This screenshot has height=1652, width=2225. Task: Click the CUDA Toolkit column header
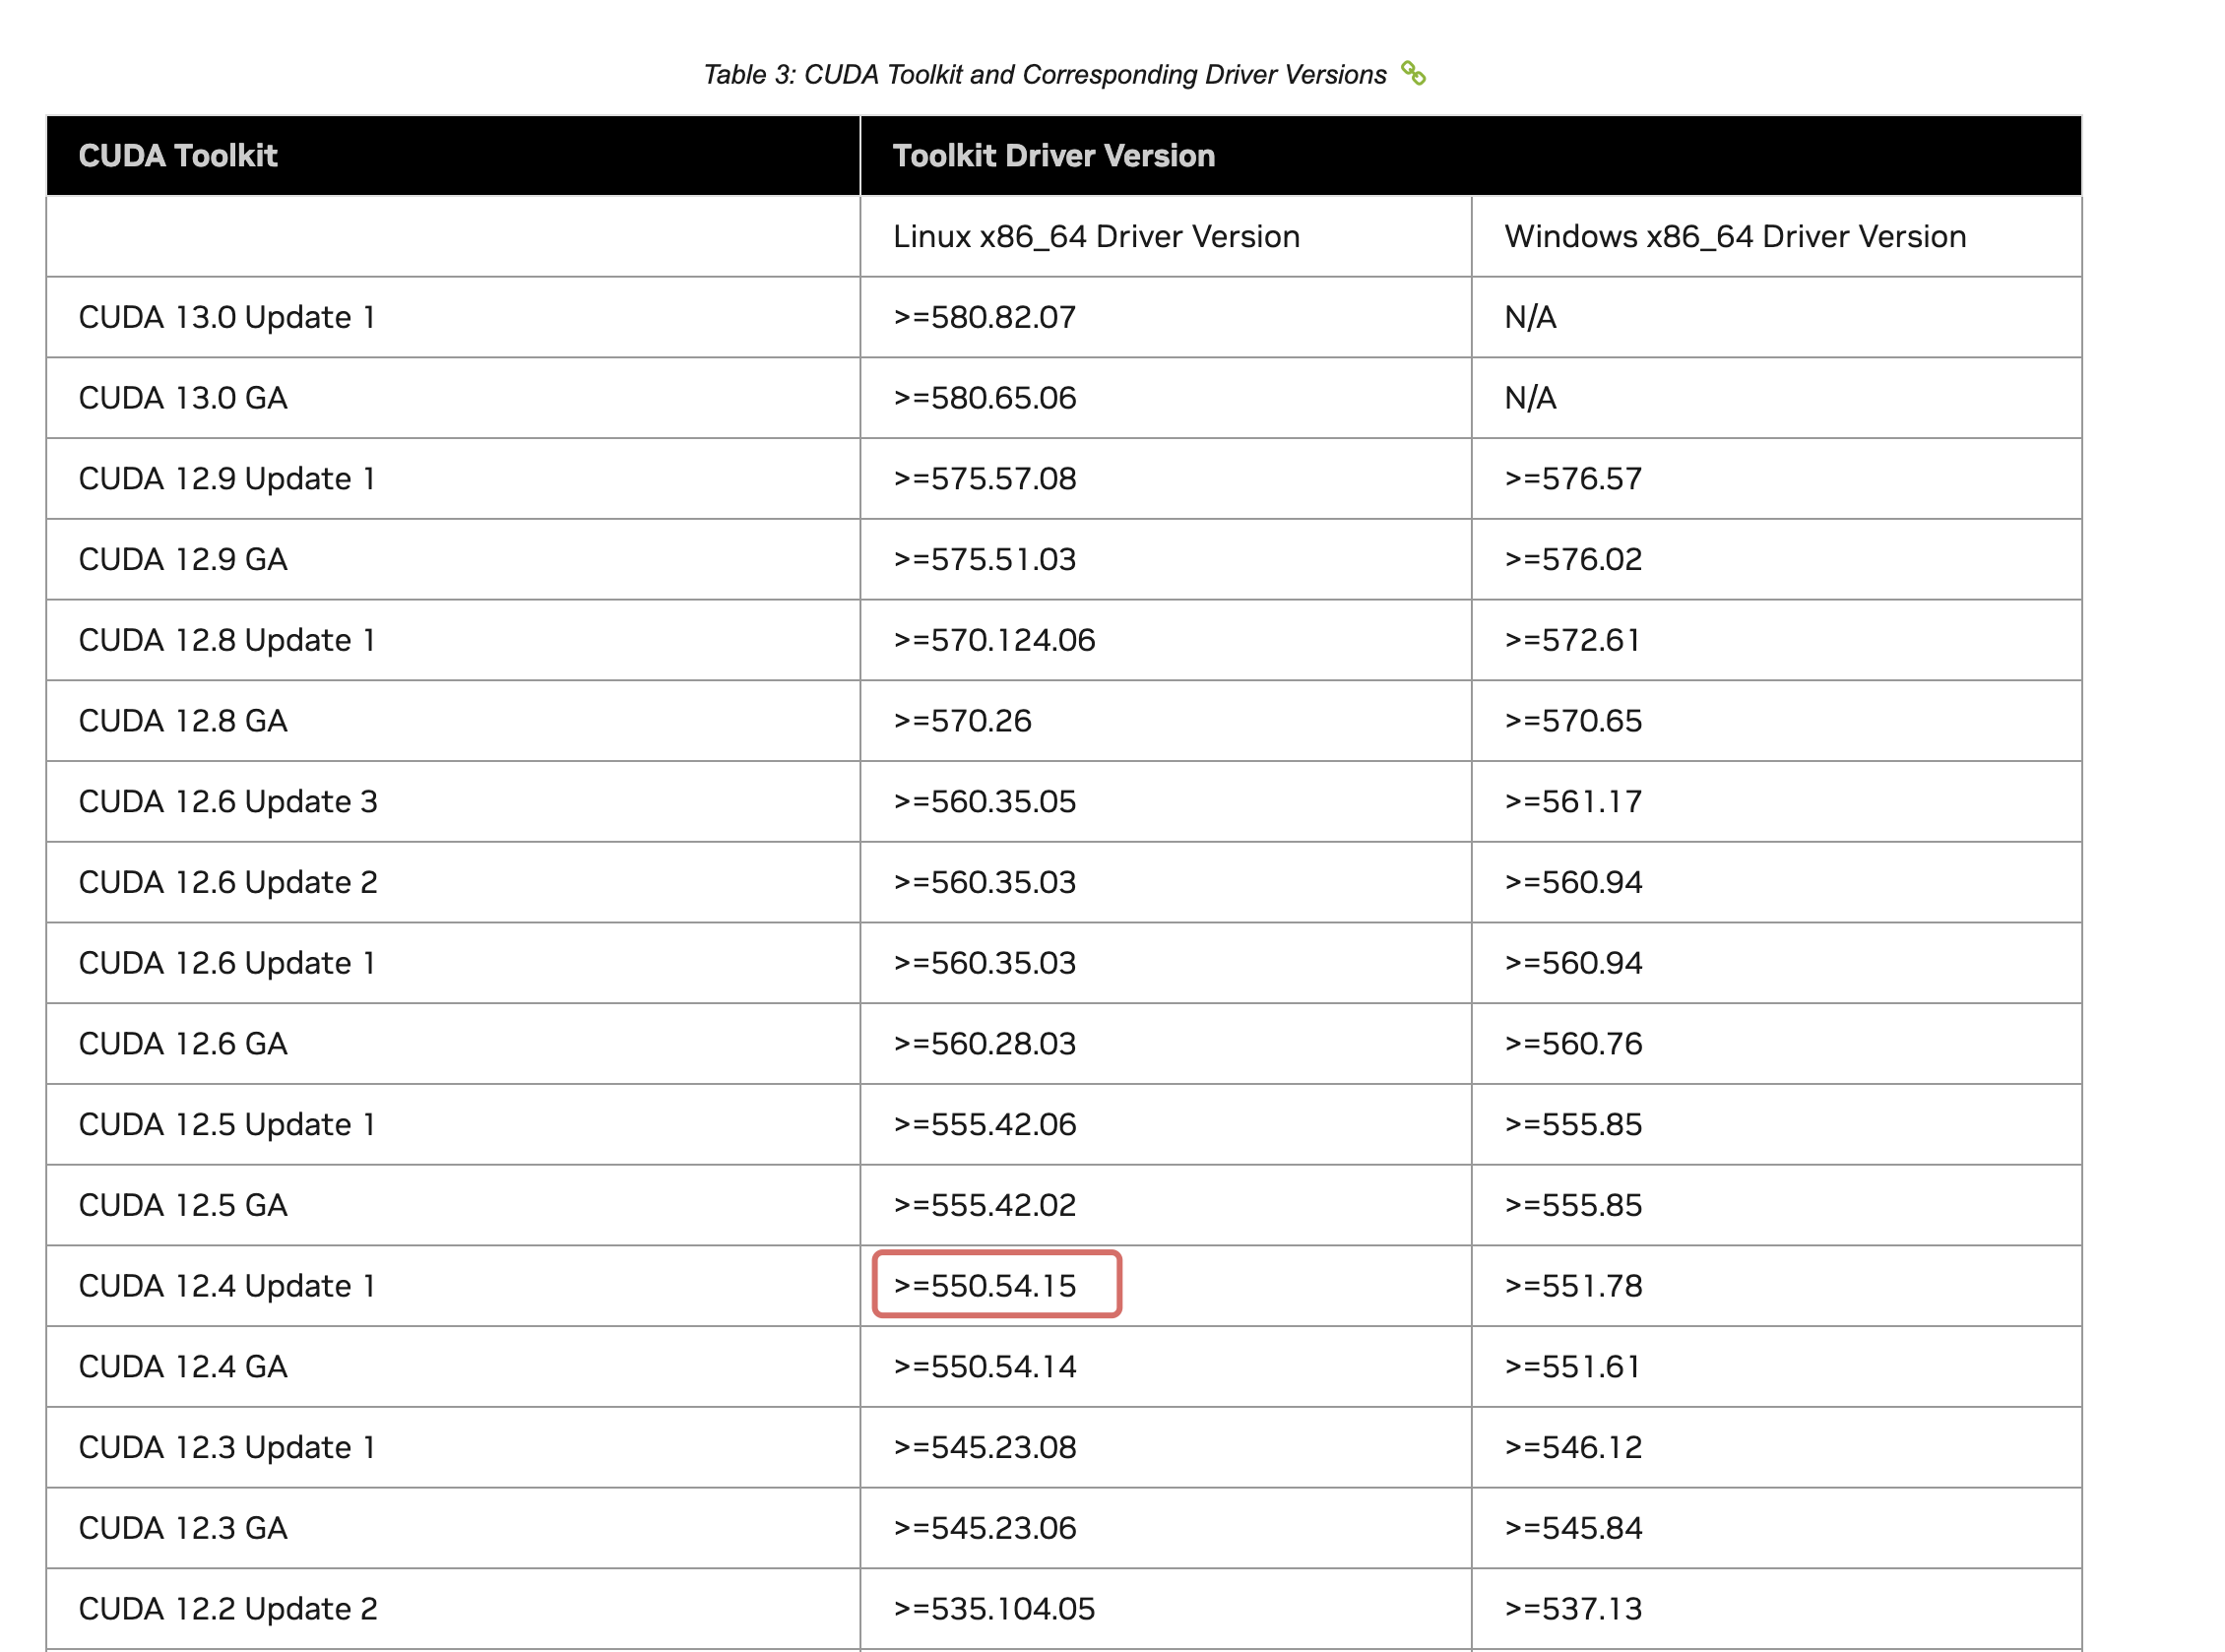pos(178,155)
